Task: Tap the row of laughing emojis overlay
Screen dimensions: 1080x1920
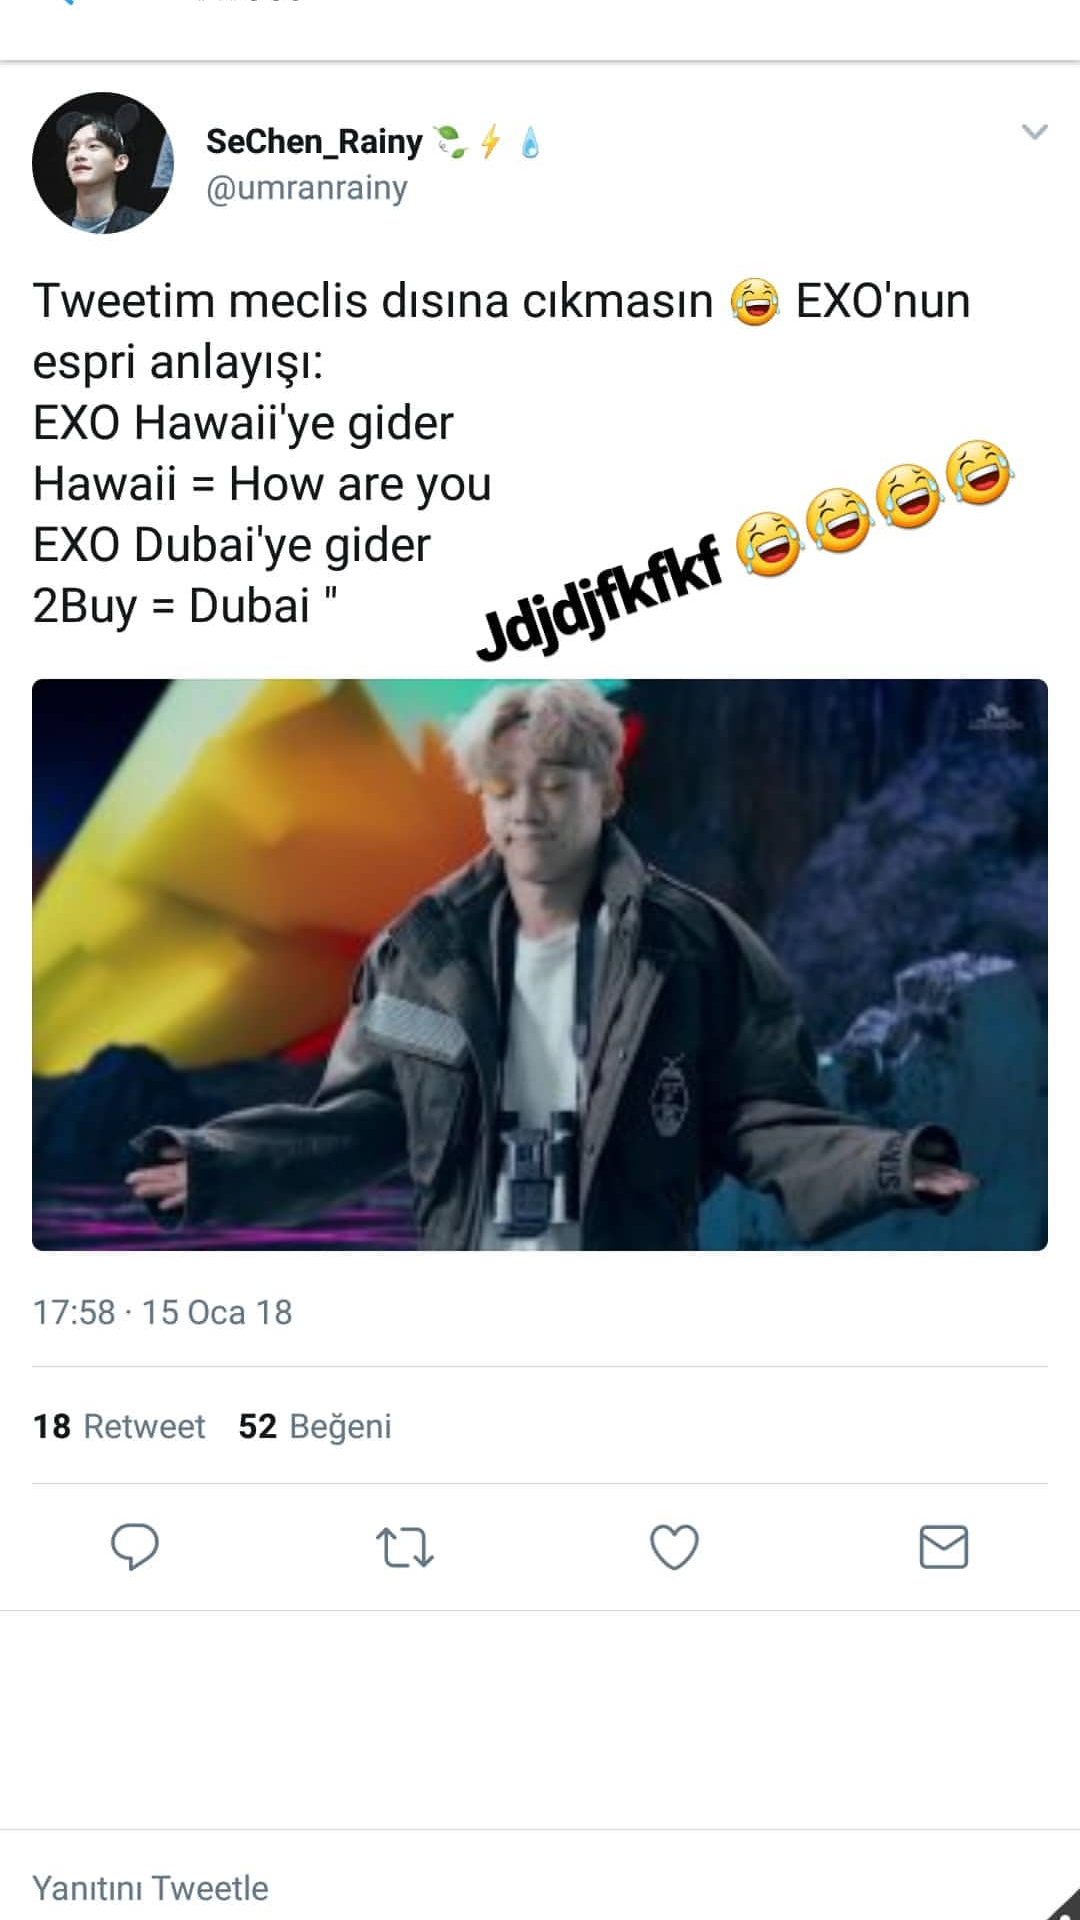Action: pos(875,507)
